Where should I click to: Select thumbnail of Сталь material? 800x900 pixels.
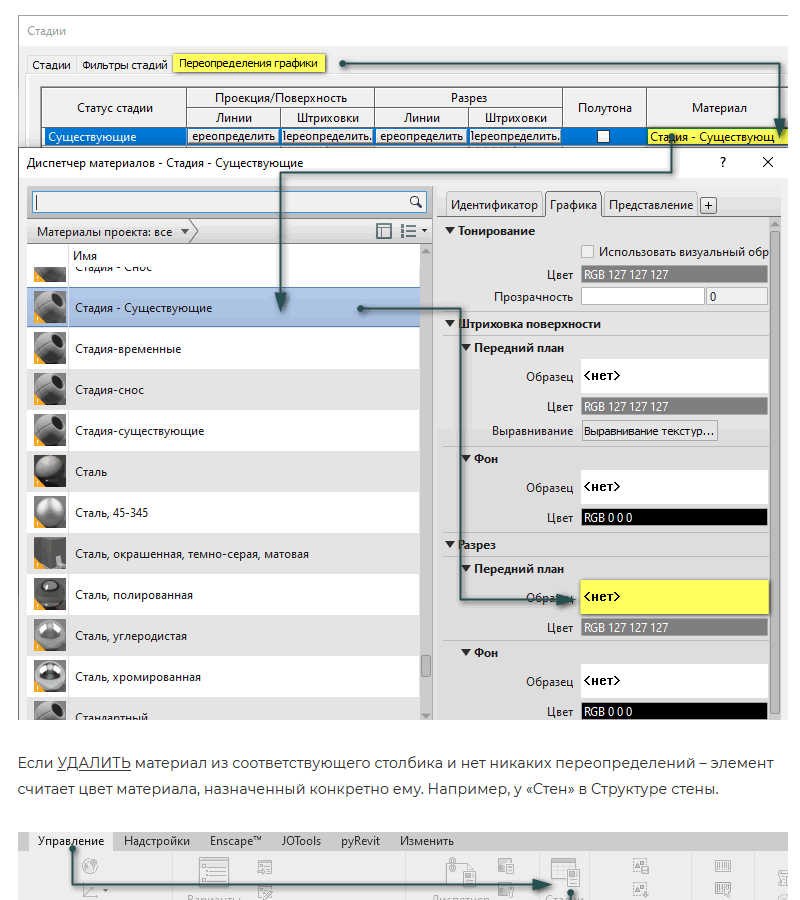coord(49,471)
